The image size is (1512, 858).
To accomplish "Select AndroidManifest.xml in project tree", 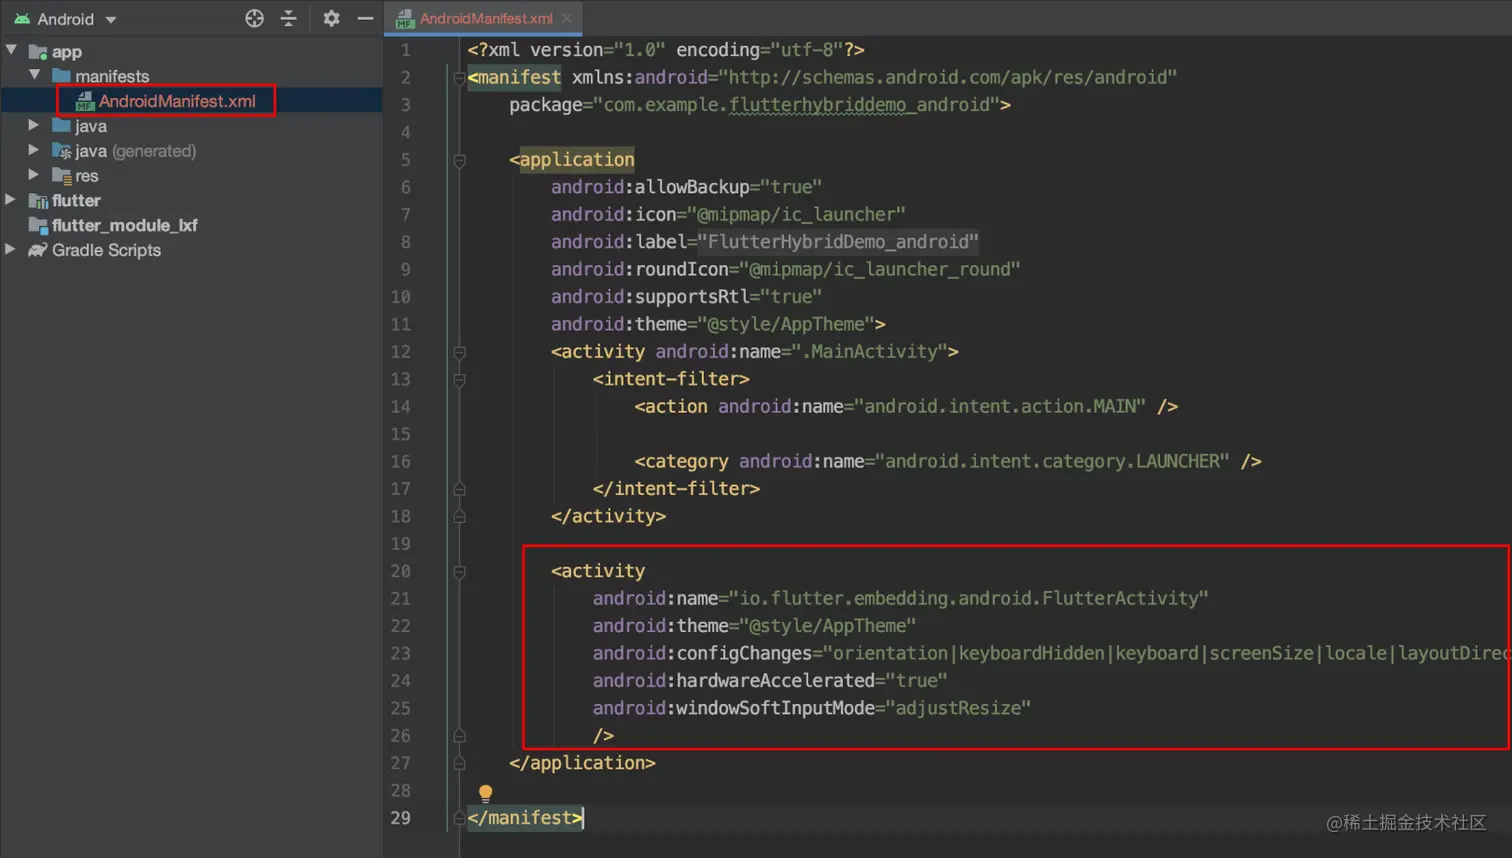I will 177,101.
